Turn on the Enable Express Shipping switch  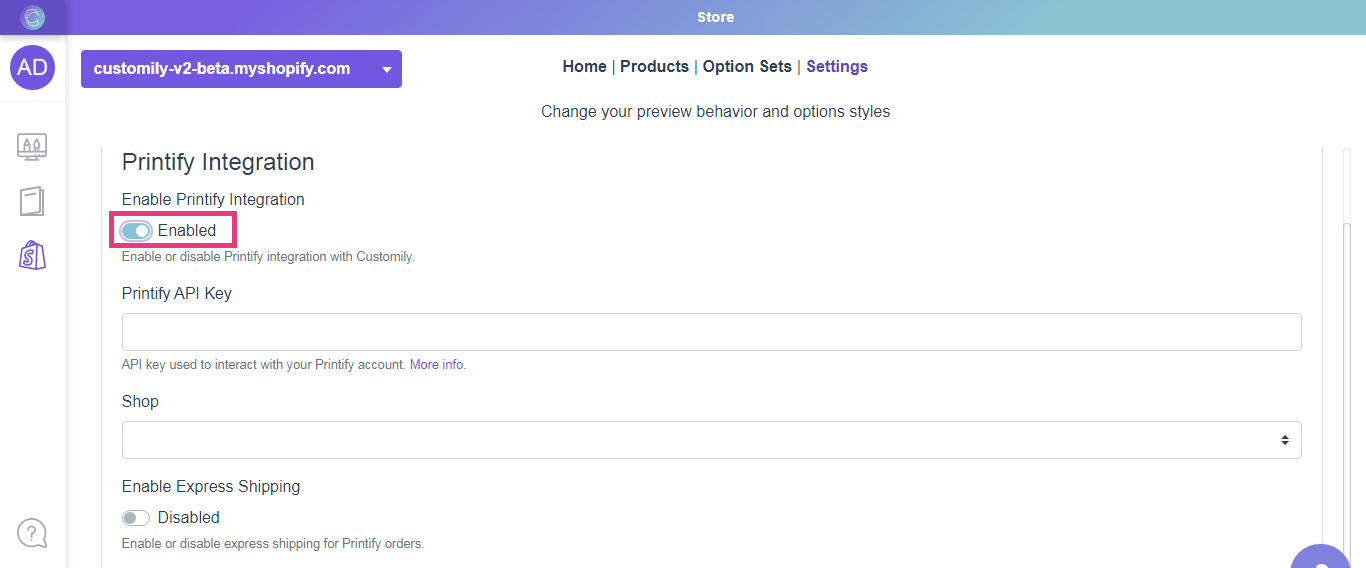click(136, 518)
